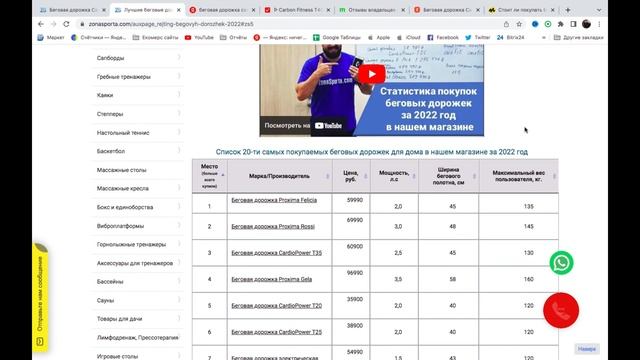The image size is (640, 360).
Task: Open the Беговая дорожка CardioPower T35 link
Action: 276,253
